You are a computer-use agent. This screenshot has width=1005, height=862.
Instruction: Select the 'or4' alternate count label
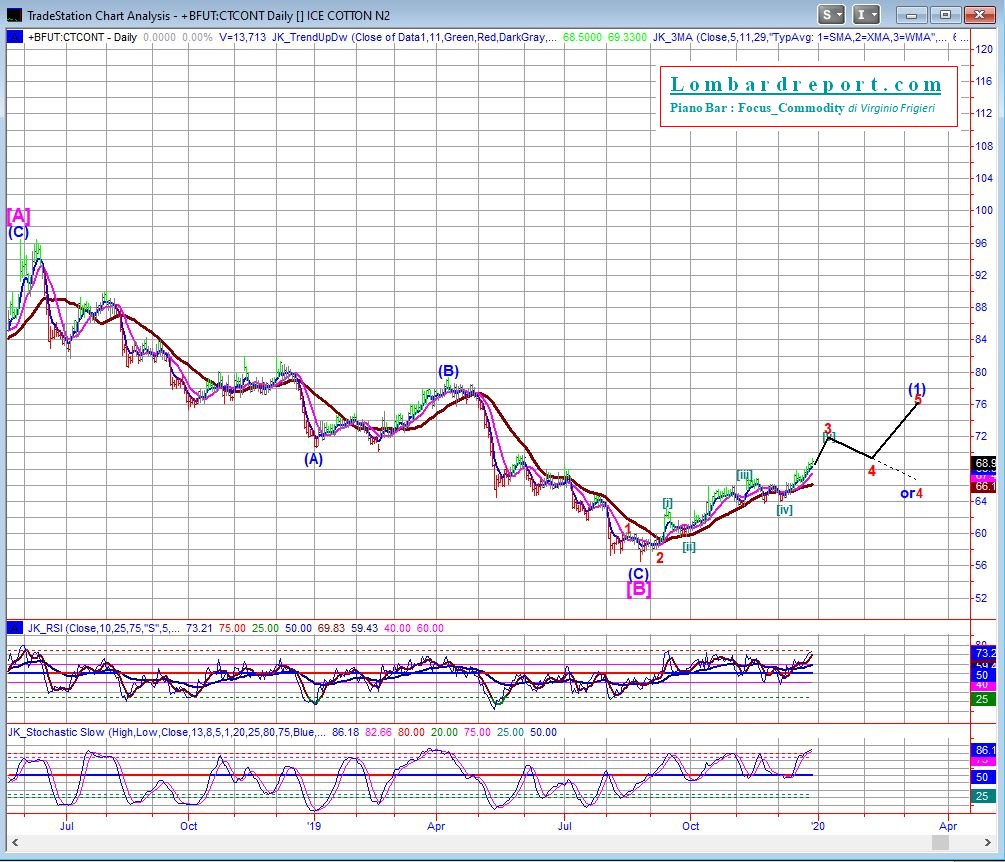pos(911,493)
